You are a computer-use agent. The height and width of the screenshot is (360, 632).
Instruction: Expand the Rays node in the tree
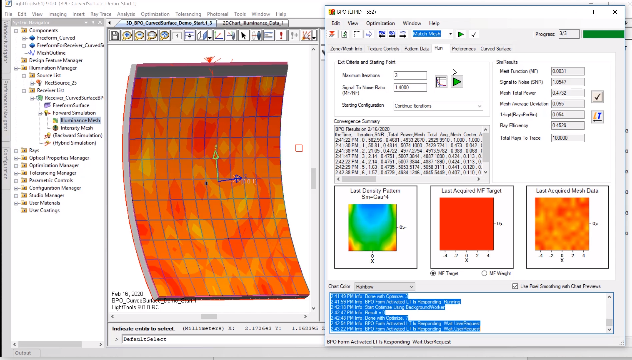(x=16, y=150)
